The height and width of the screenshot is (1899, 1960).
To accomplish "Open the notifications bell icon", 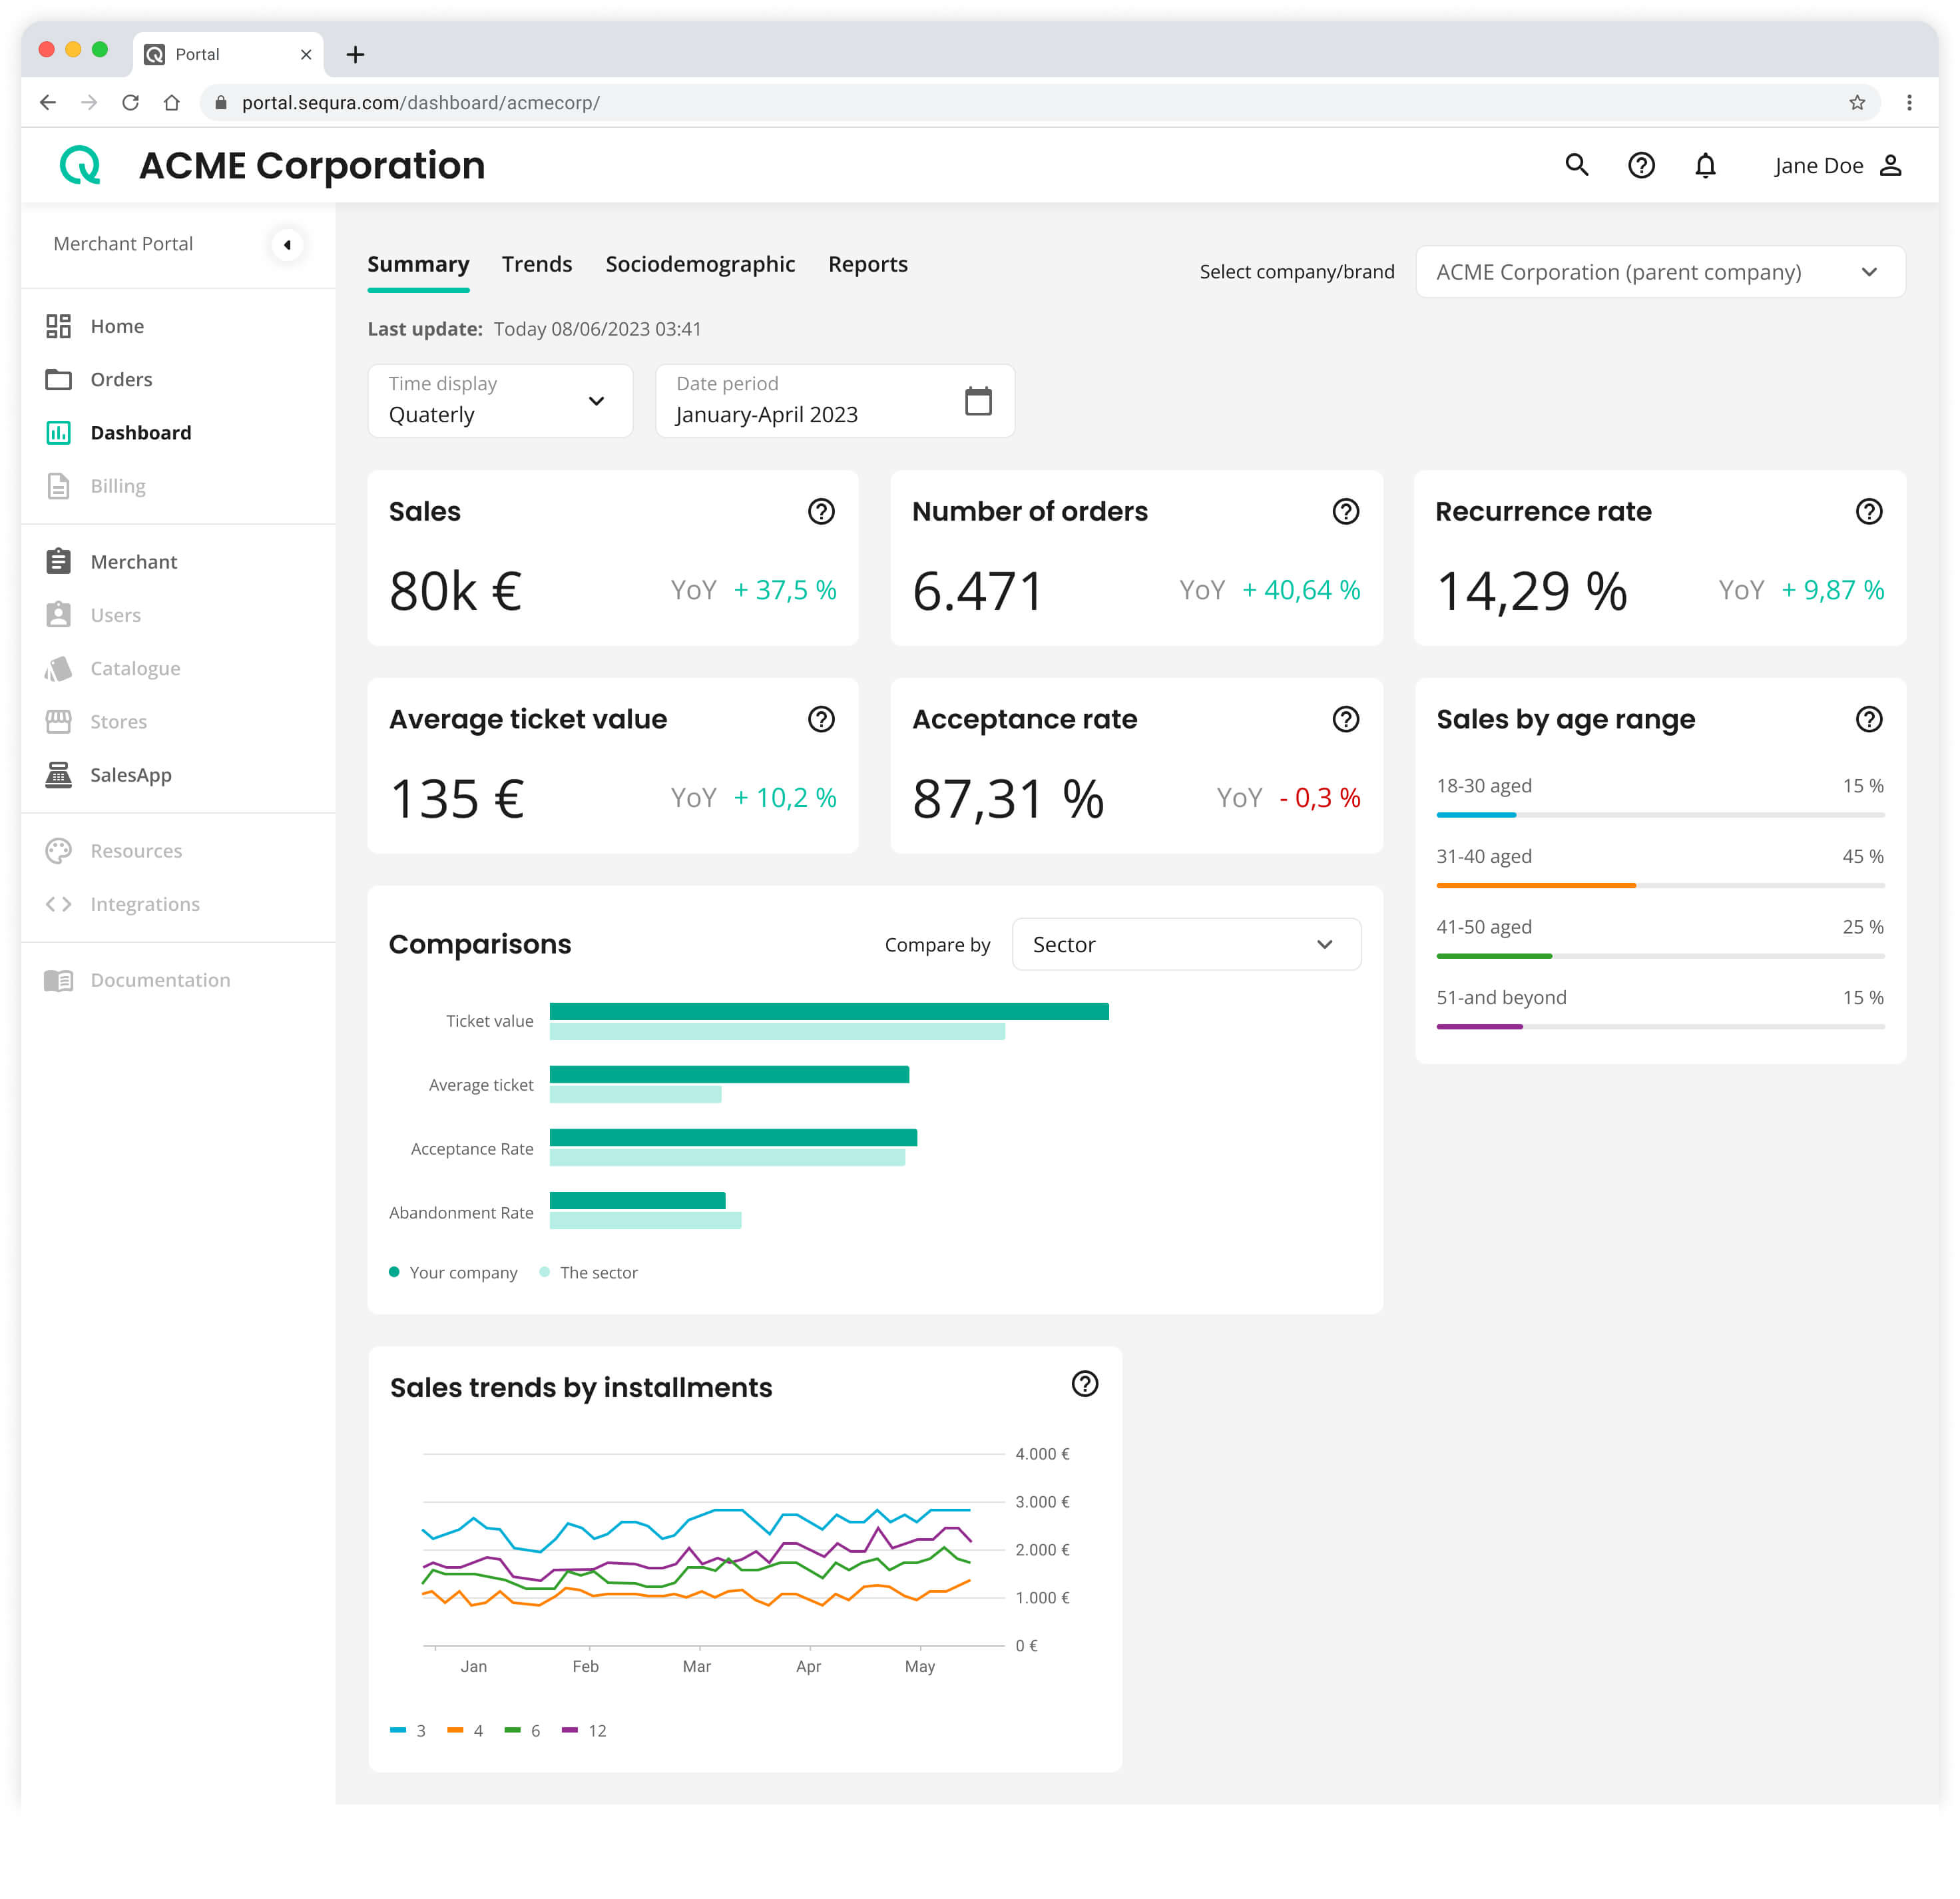I will point(1705,165).
